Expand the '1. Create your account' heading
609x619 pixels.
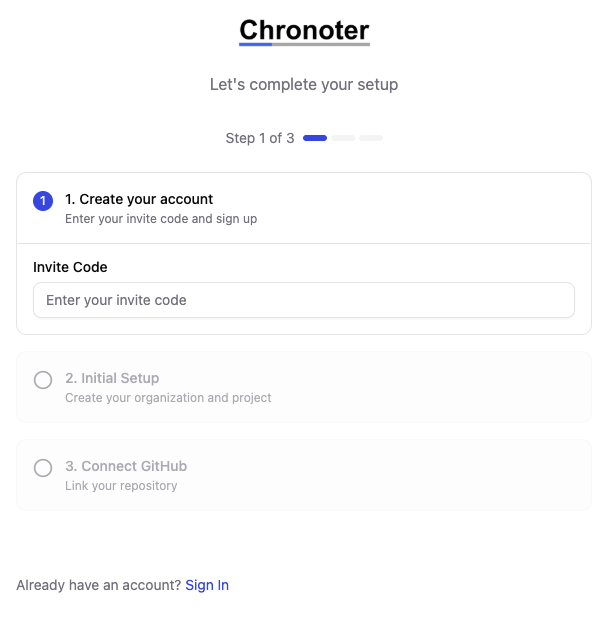point(139,199)
